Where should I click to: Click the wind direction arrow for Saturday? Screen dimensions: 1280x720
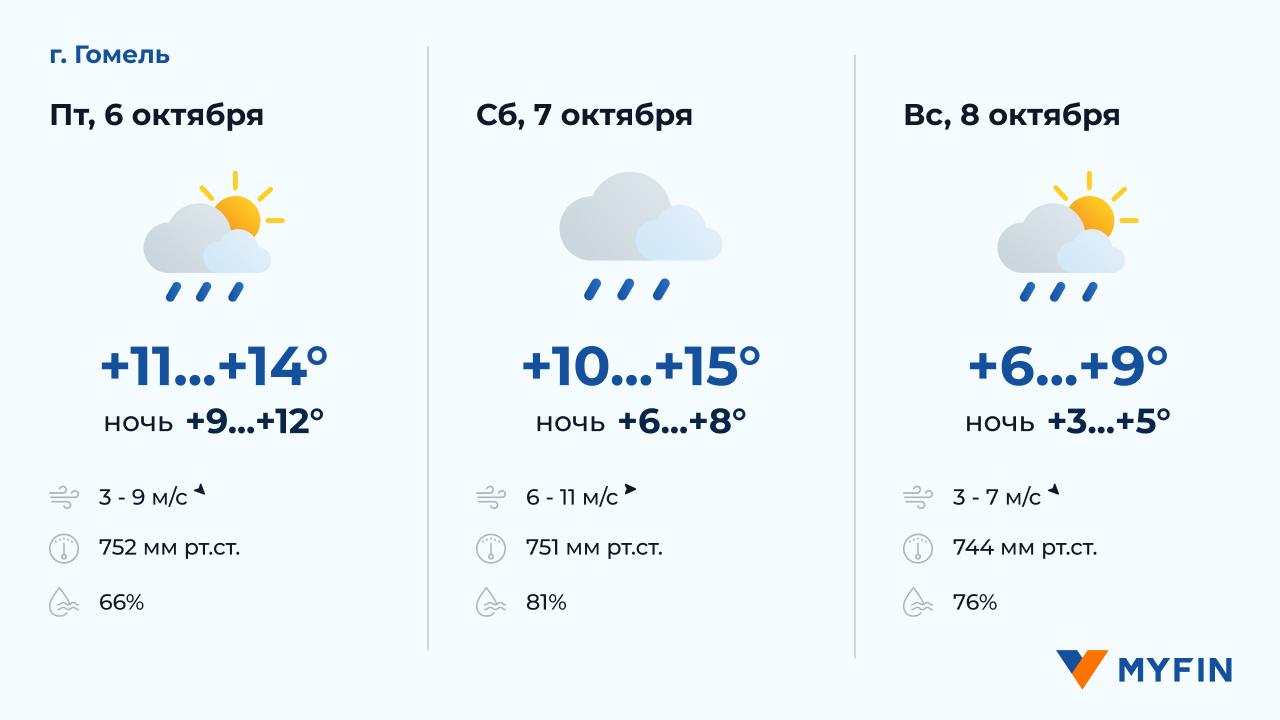630,490
